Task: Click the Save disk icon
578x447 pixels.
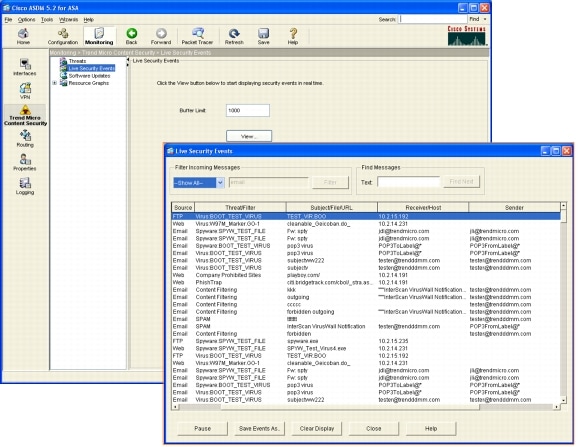Action: click(x=263, y=36)
